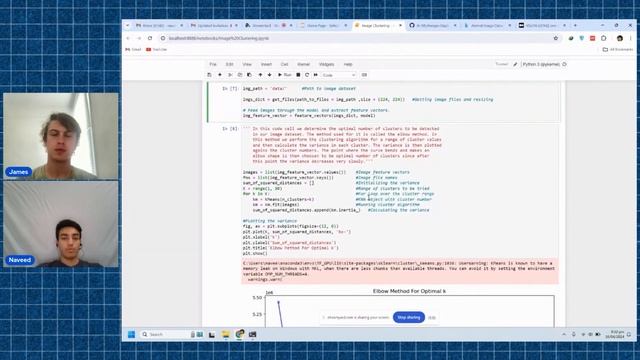This screenshot has width=640, height=360.
Task: Open the All Bookmarks folder
Action: click(618, 49)
